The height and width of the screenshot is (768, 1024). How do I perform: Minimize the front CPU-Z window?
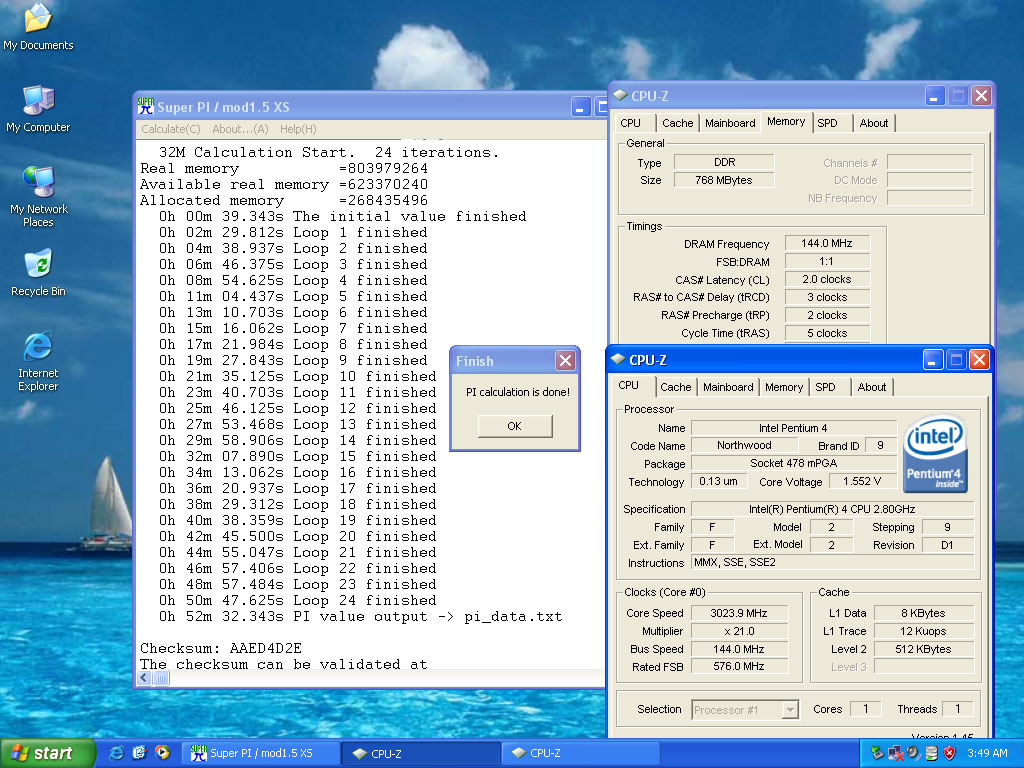click(932, 359)
